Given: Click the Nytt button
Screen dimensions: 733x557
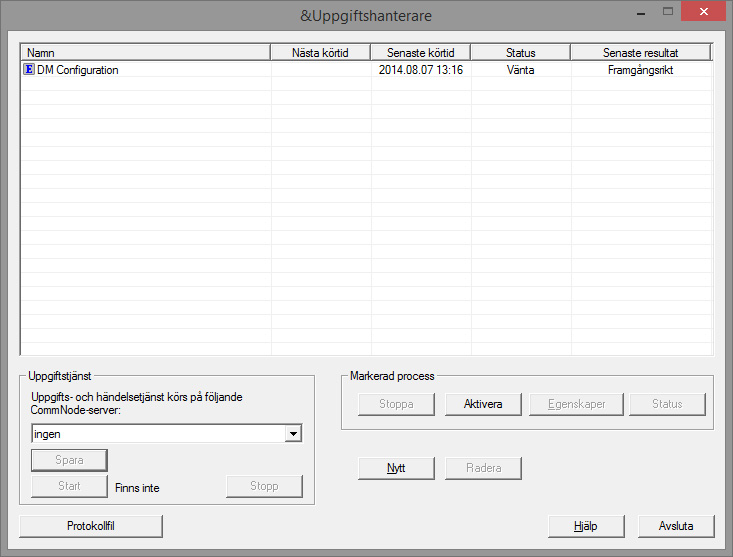Looking at the screenshot, I should [396, 468].
